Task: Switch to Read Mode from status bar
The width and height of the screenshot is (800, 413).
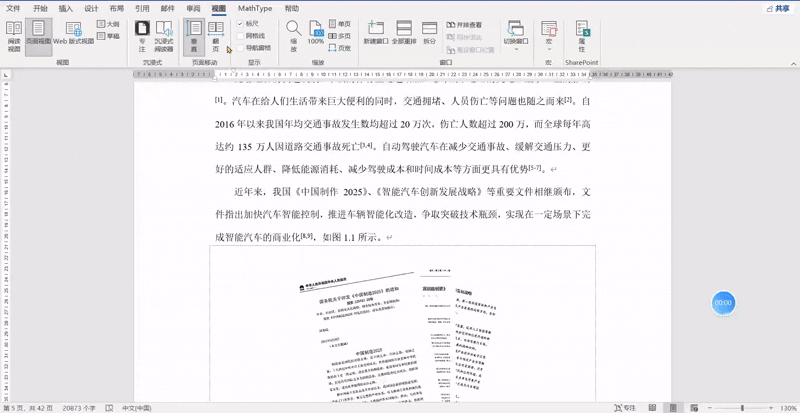Action: [653, 408]
